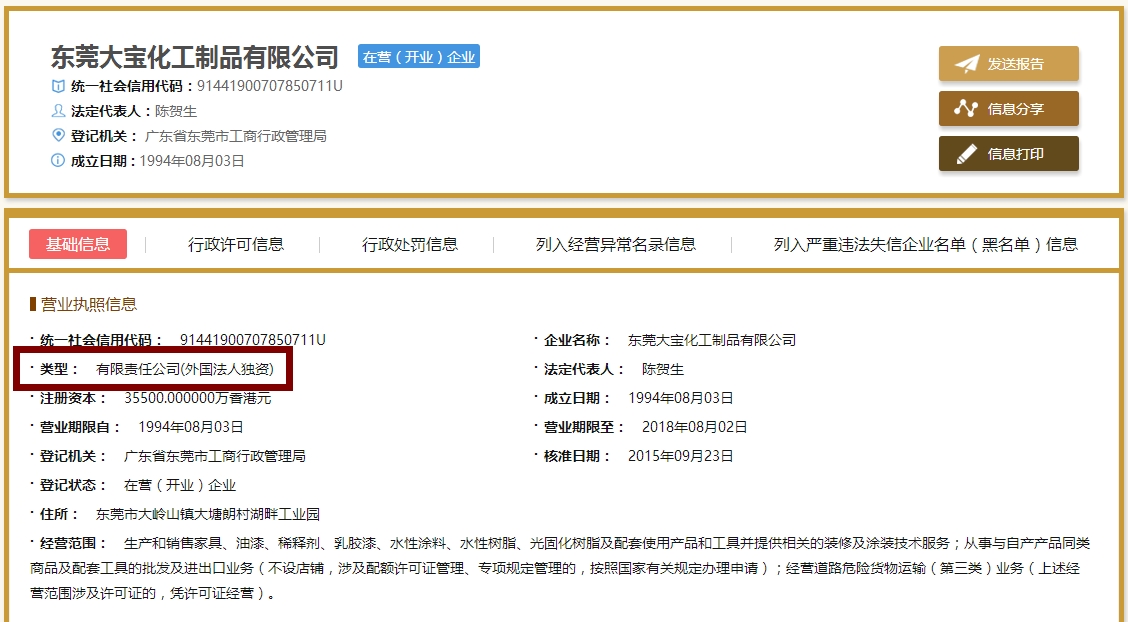
Task: View the 列入严重违法失信企业名单（黑名单）信息 tab
Action: tap(926, 244)
